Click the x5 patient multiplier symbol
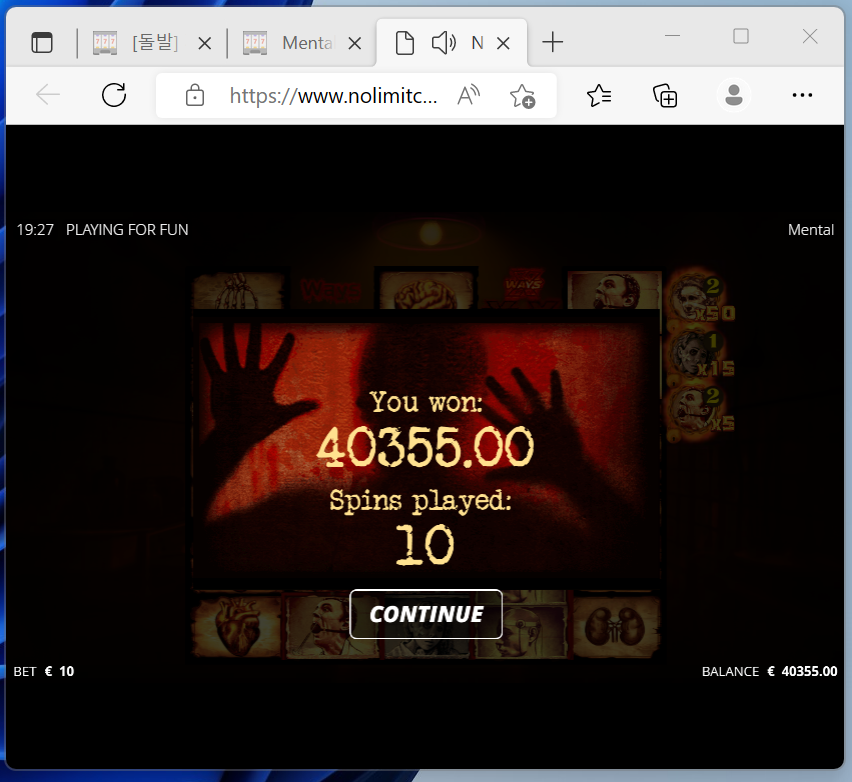The image size is (852, 782). pos(701,413)
